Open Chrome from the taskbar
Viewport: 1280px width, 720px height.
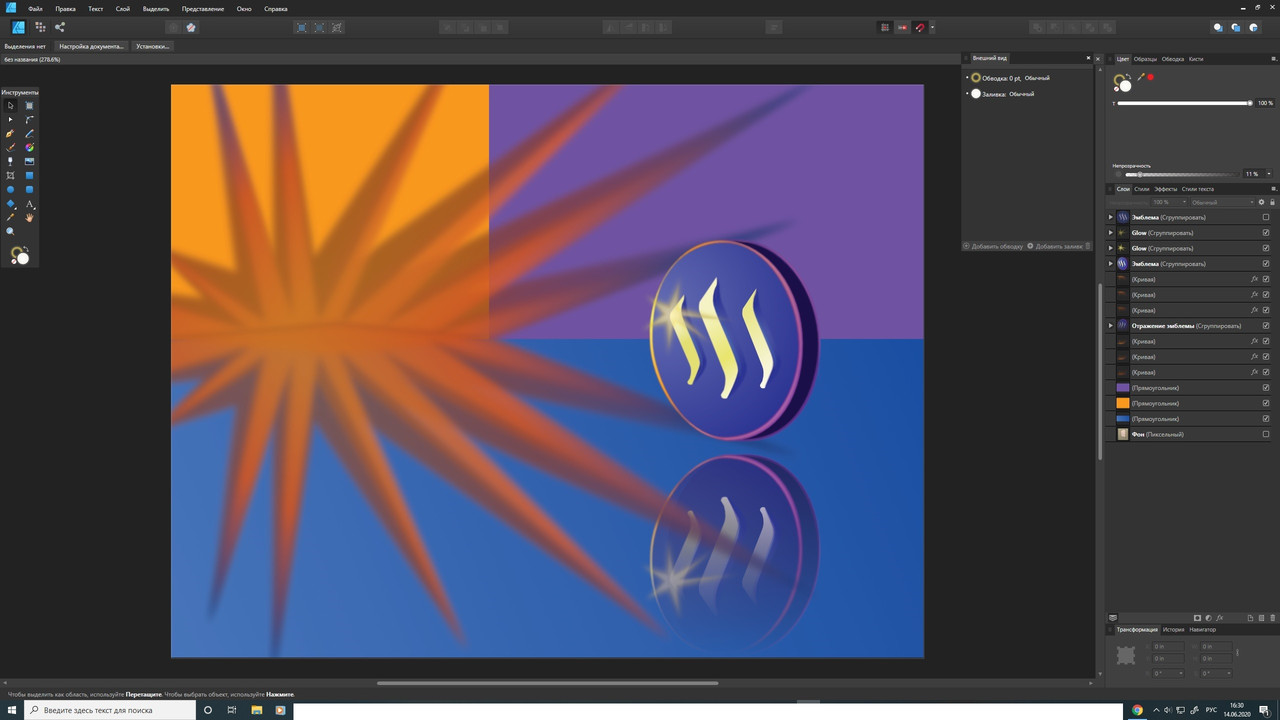1137,710
